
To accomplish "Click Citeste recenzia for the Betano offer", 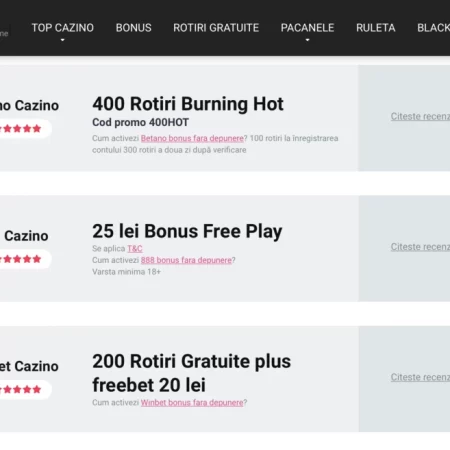I will point(420,116).
